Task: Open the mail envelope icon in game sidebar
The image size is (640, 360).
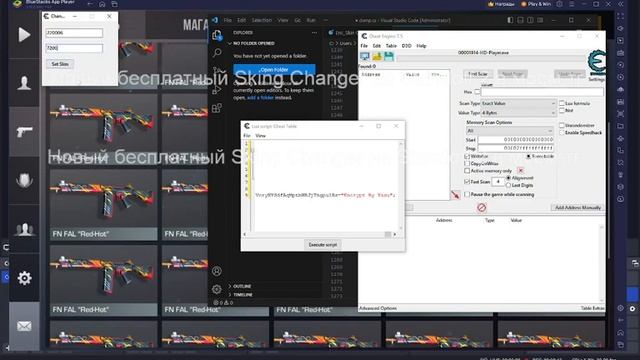Action: click(x=24, y=326)
